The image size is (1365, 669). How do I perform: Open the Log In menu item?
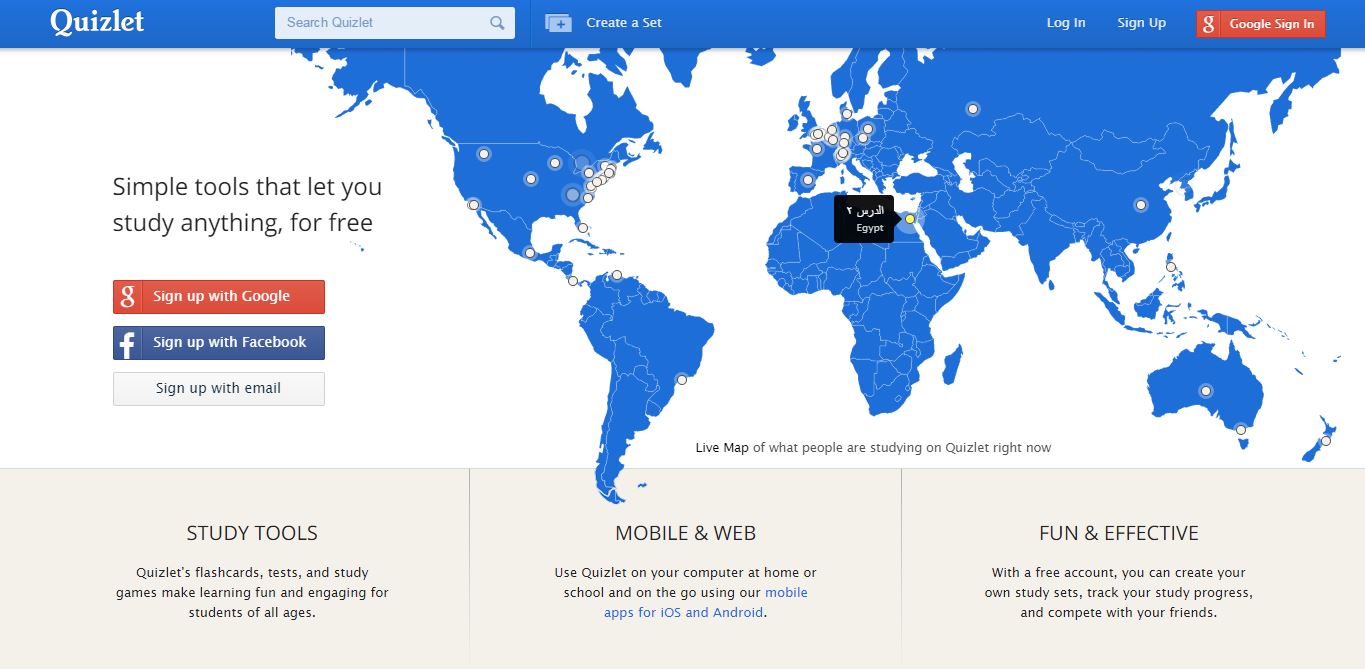(1065, 23)
